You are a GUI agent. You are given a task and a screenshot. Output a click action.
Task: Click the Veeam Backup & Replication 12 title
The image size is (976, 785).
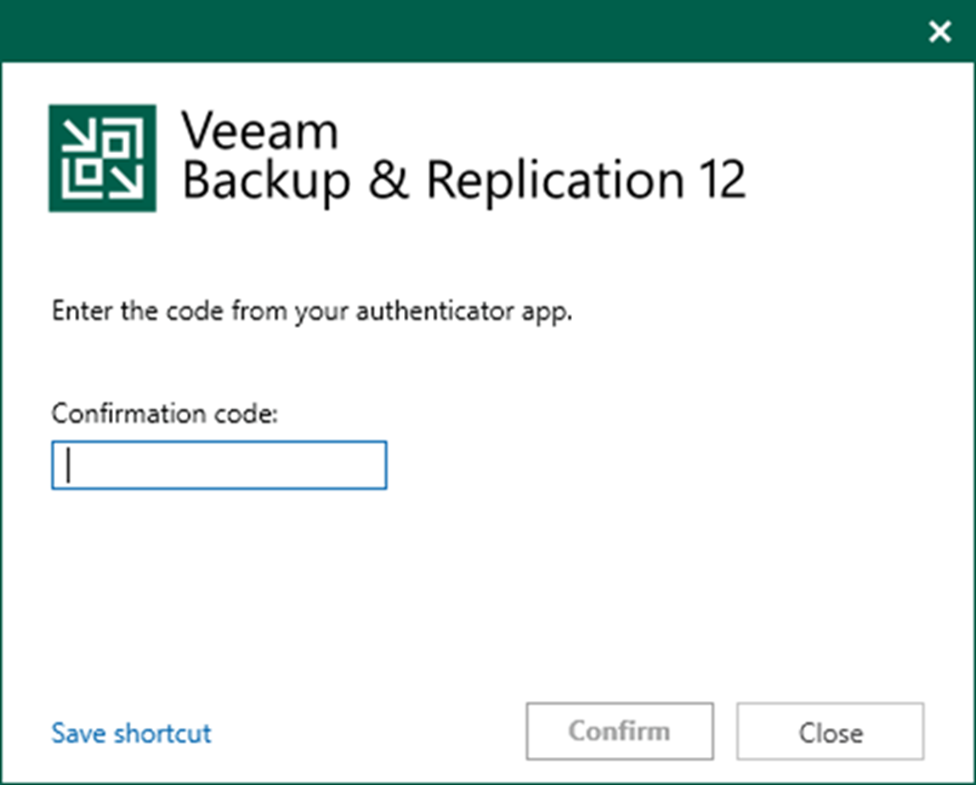tap(463, 155)
